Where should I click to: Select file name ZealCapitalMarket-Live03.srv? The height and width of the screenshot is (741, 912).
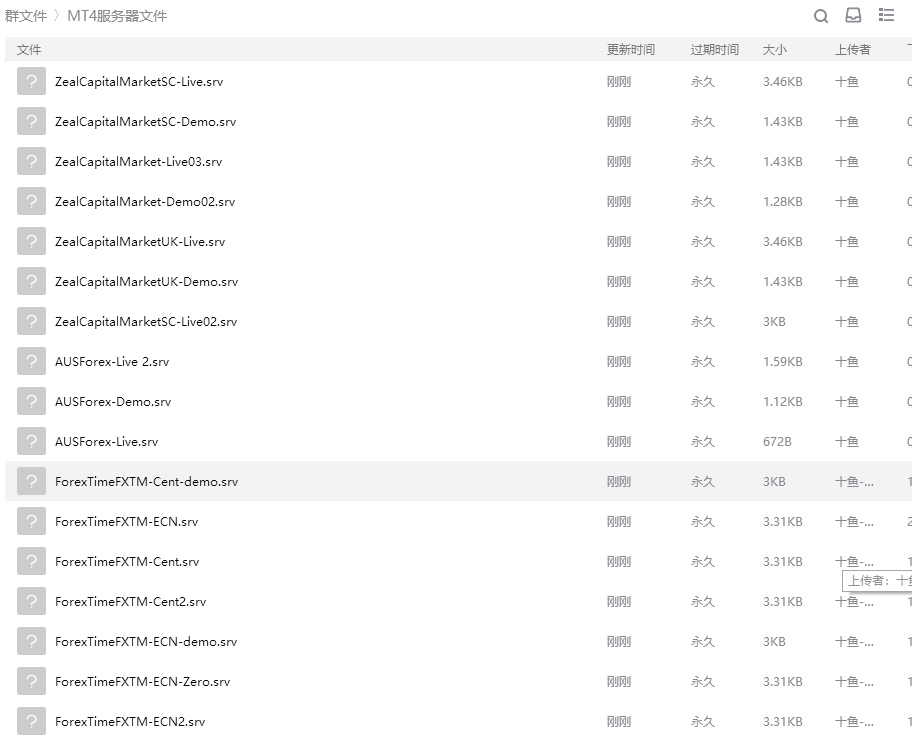point(138,162)
